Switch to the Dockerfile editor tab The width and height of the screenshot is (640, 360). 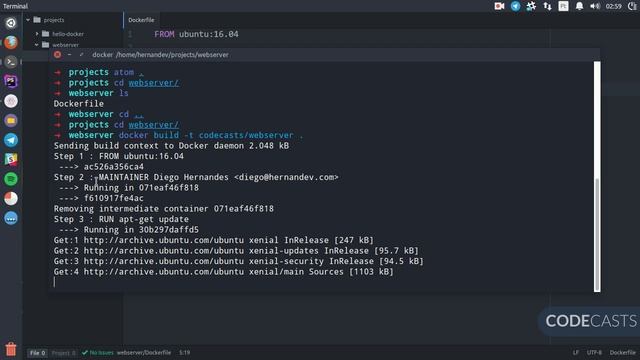pos(141,20)
